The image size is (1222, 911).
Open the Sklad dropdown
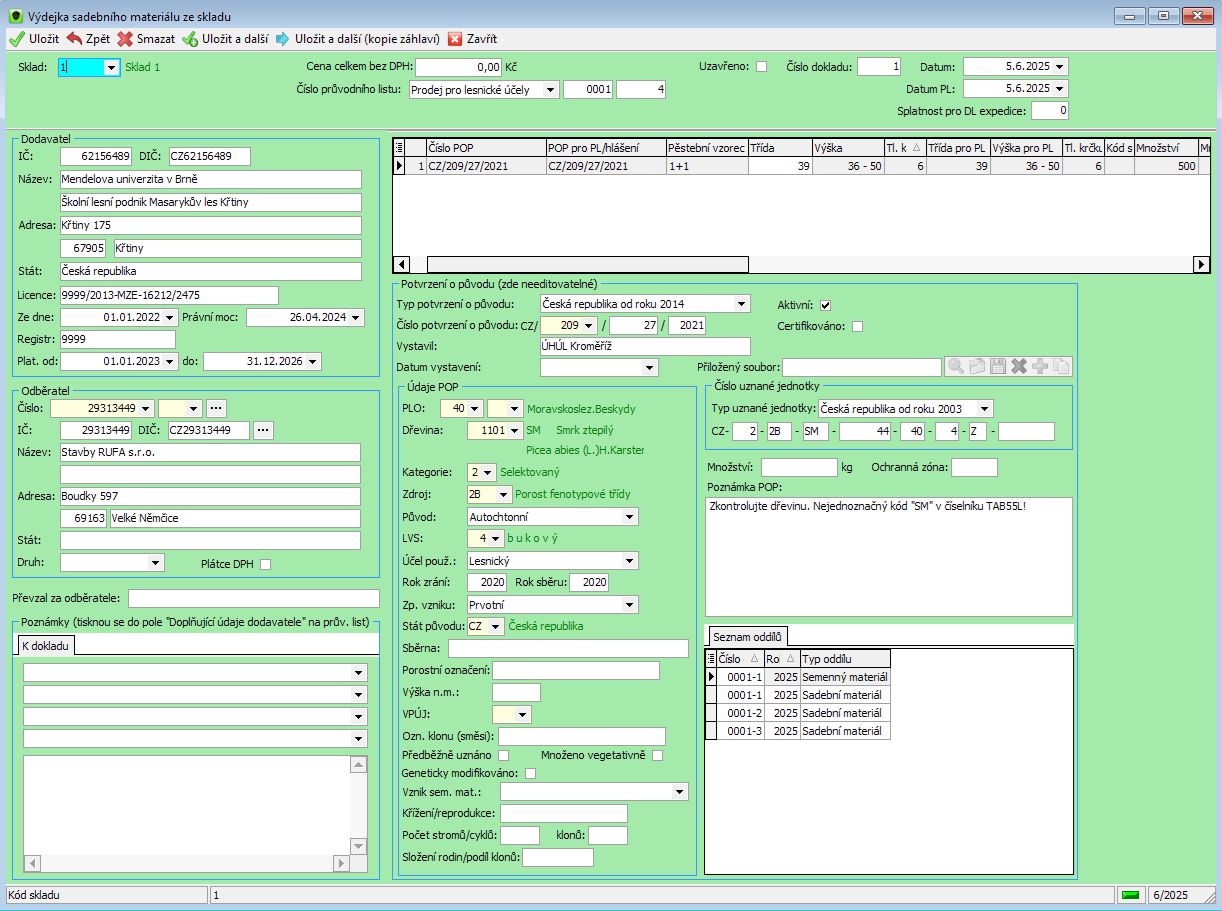point(111,67)
